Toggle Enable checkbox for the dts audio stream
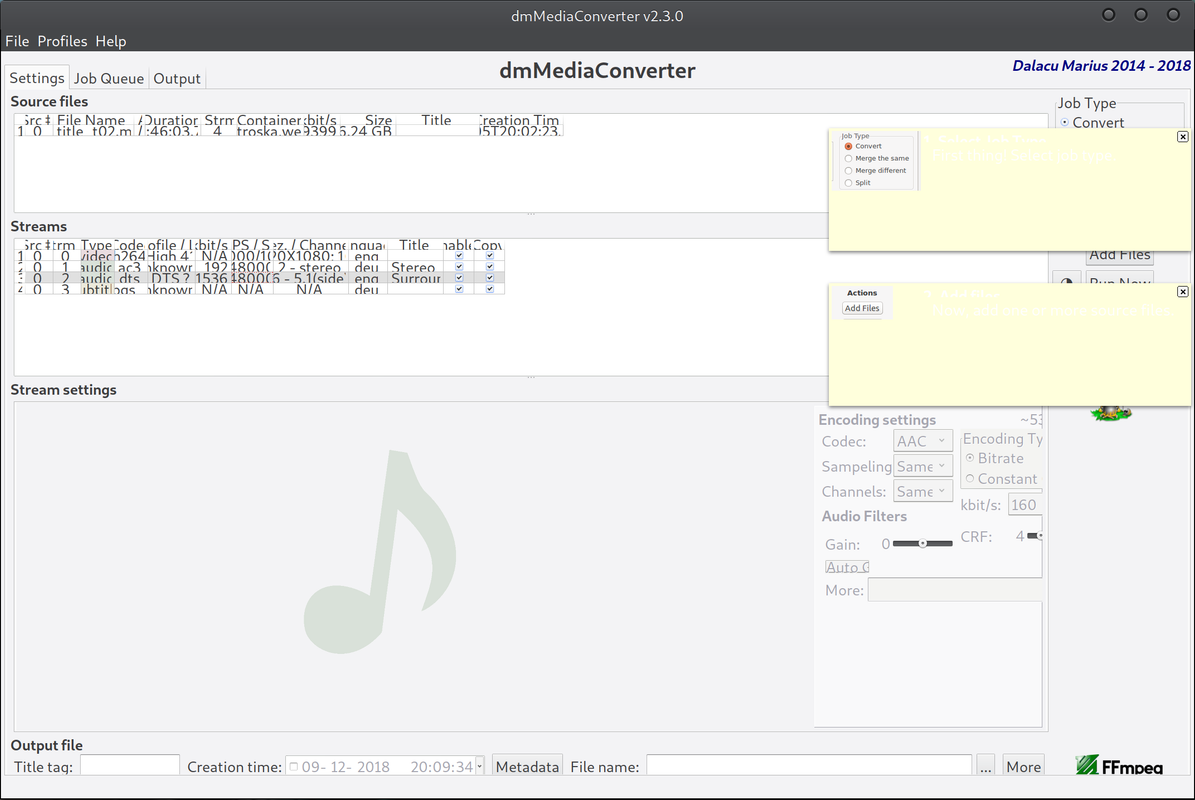Image resolution: width=1195 pixels, height=800 pixels. click(459, 278)
